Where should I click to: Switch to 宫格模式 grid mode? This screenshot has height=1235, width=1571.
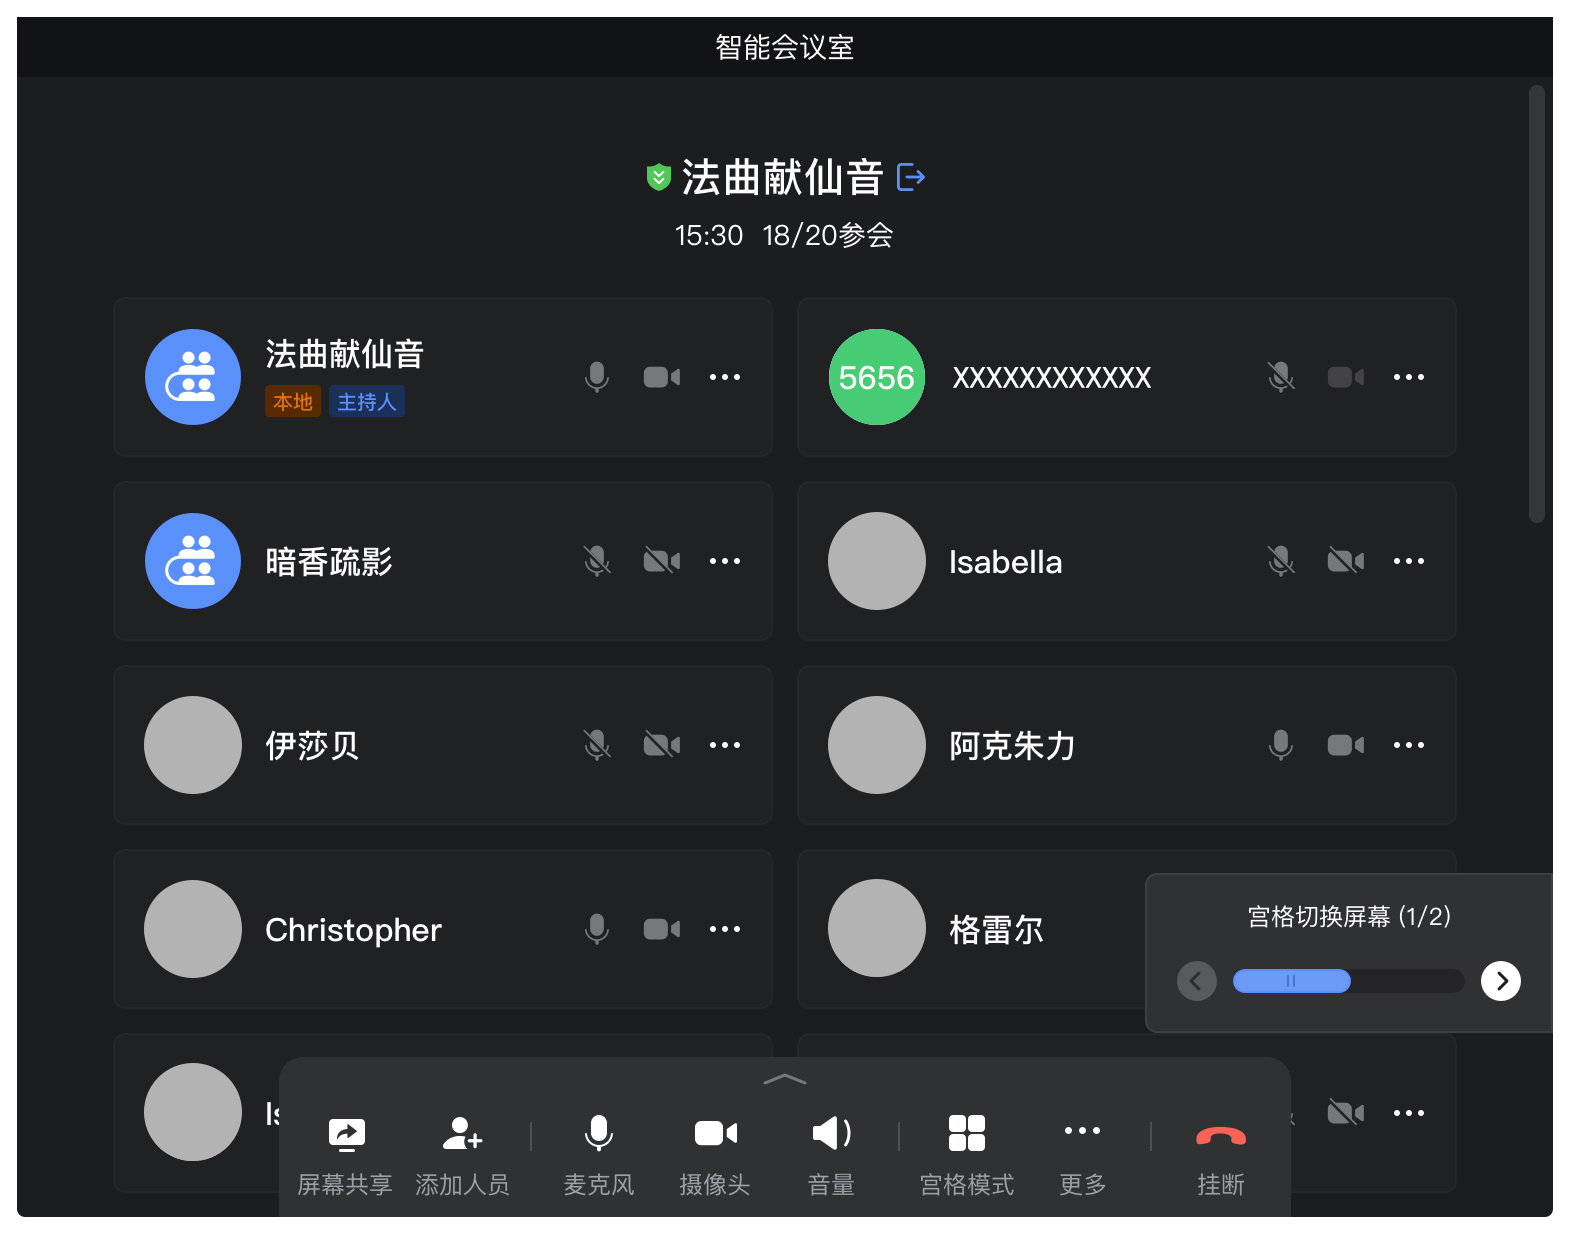pos(967,1155)
